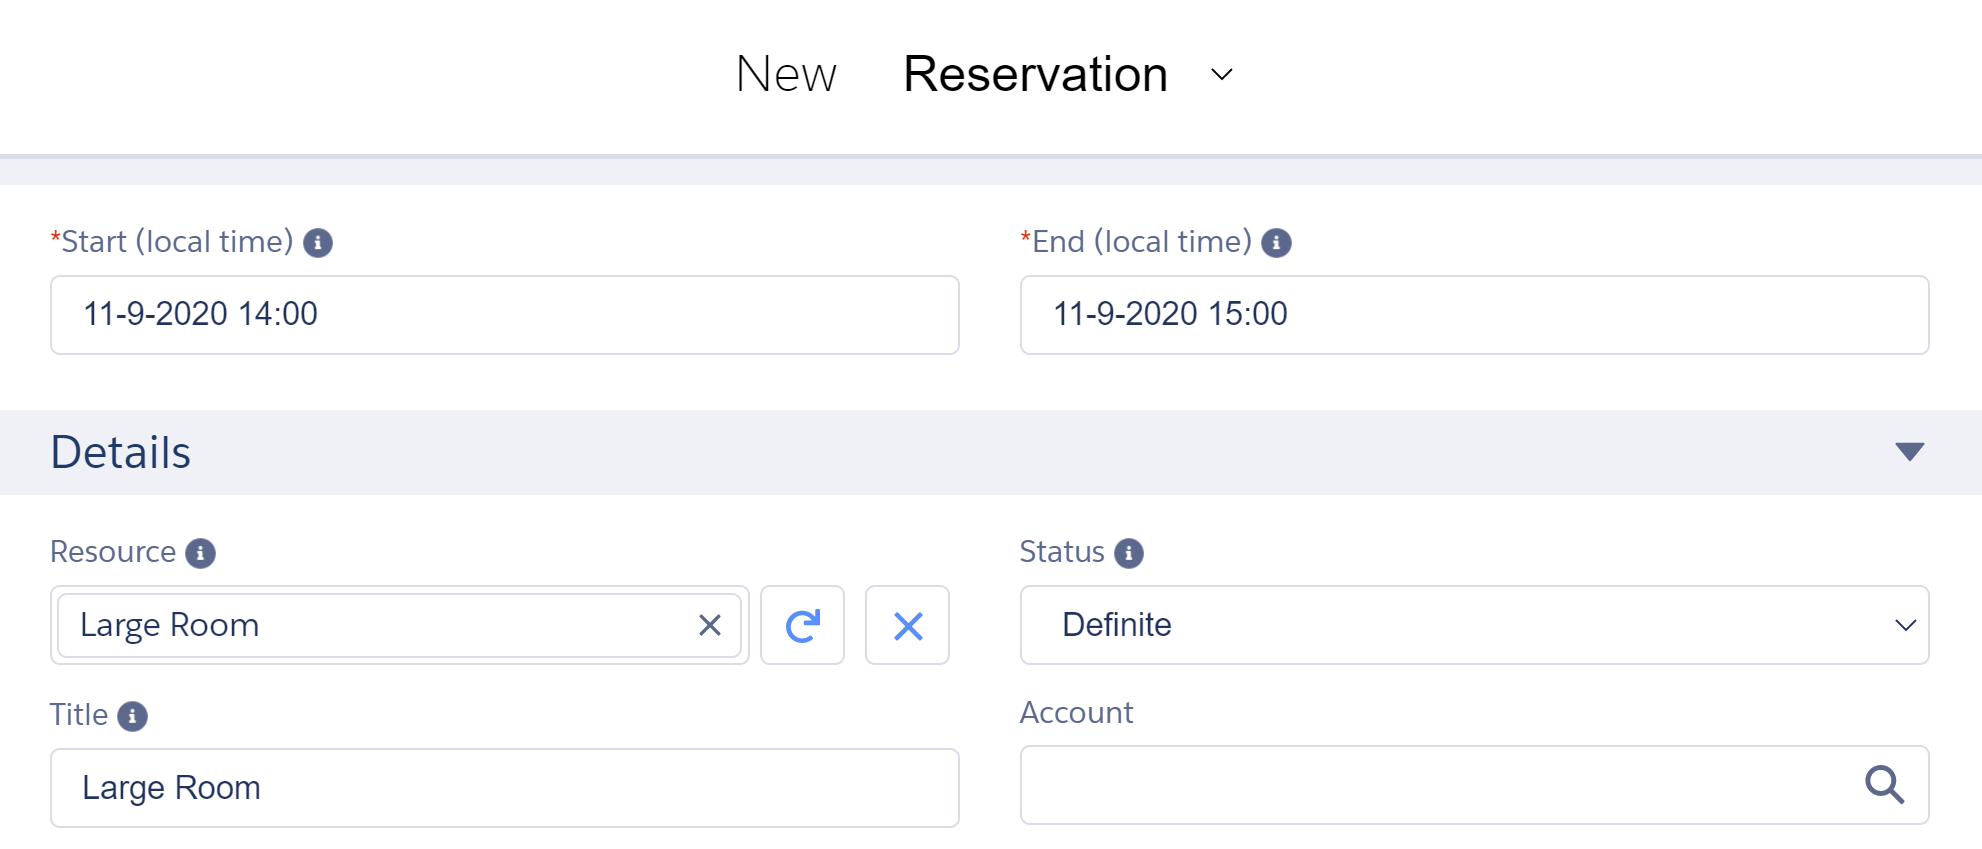The height and width of the screenshot is (849, 1982).
Task: Open the Reservation record type dropdown chevron
Action: click(x=1222, y=75)
